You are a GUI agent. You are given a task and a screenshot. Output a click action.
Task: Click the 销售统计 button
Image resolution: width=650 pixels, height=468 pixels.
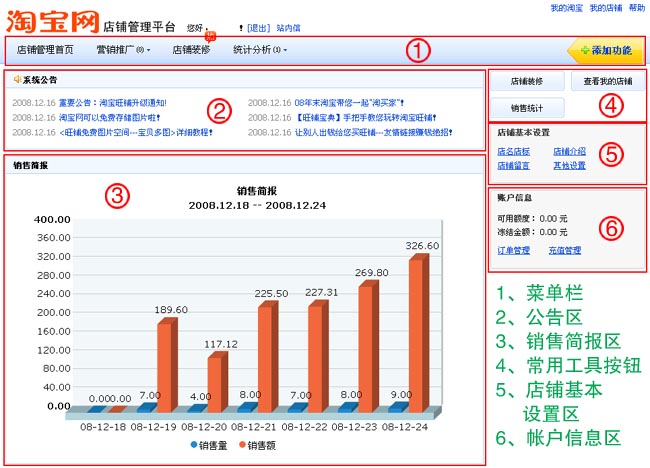point(527,108)
